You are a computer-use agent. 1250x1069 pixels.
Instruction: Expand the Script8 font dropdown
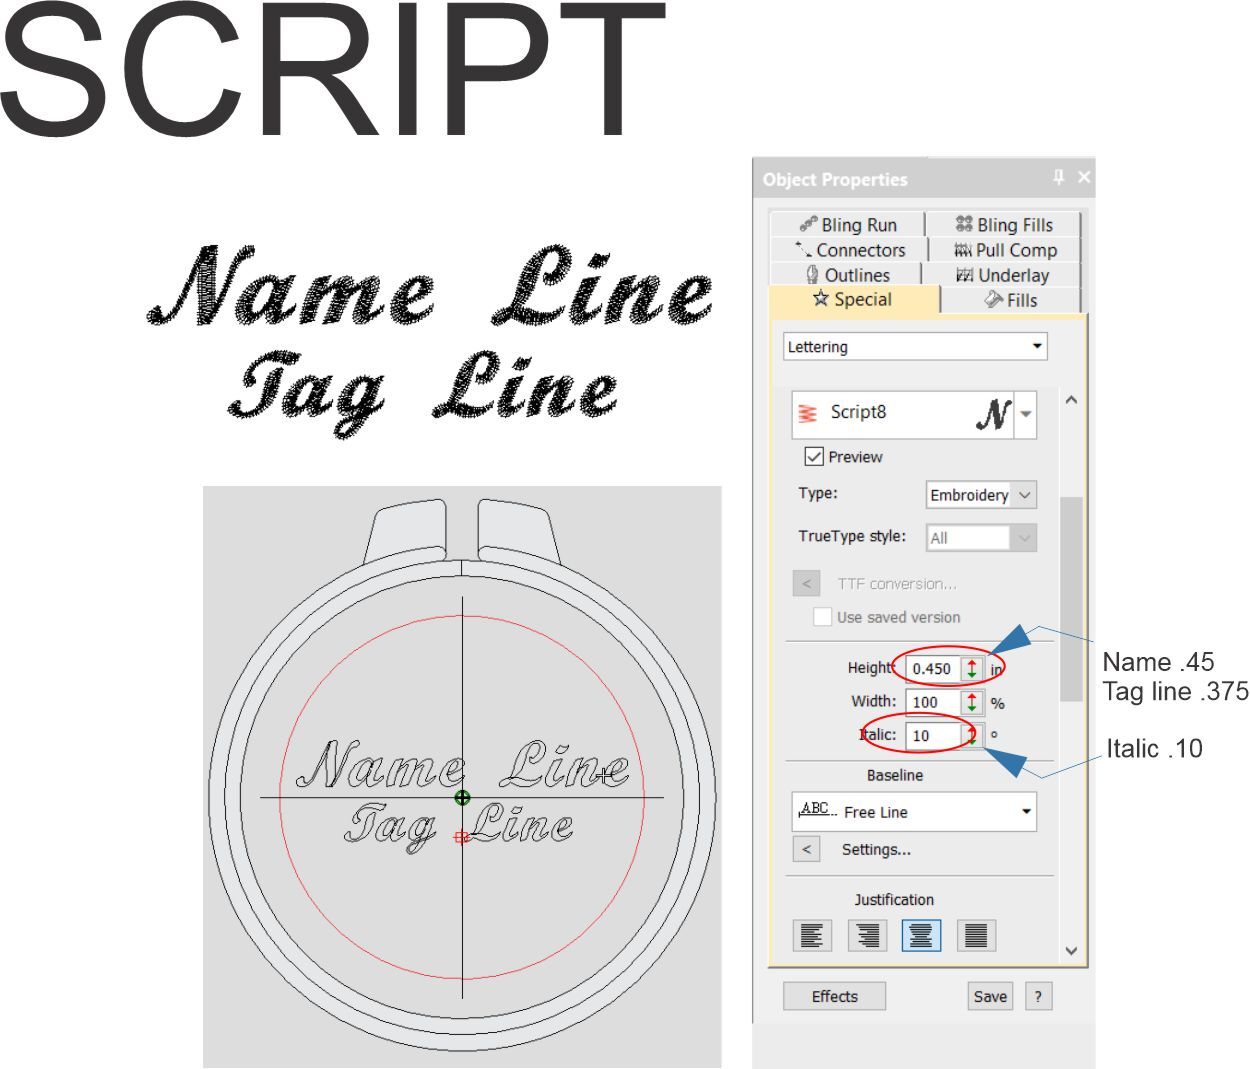coord(1026,414)
